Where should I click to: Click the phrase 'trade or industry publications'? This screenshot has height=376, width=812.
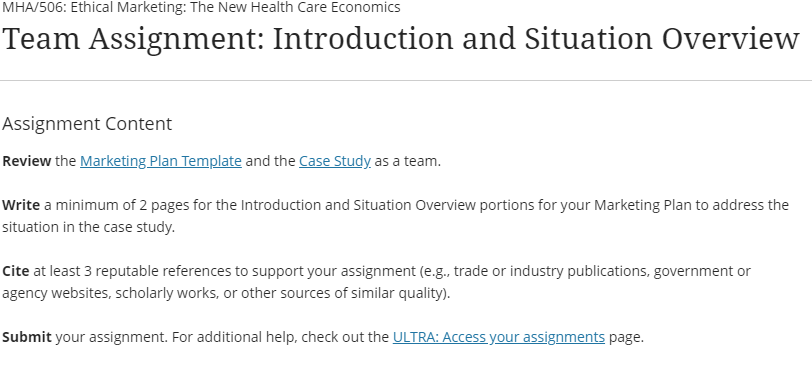[x=552, y=271]
